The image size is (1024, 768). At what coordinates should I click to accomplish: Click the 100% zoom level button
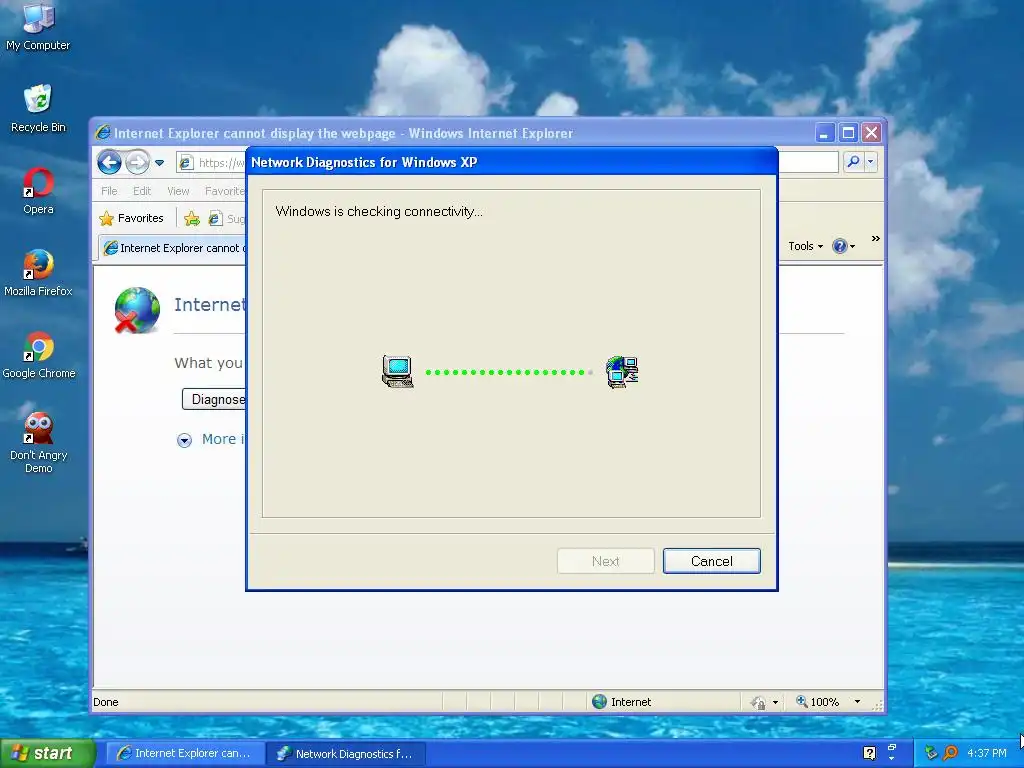click(x=818, y=702)
